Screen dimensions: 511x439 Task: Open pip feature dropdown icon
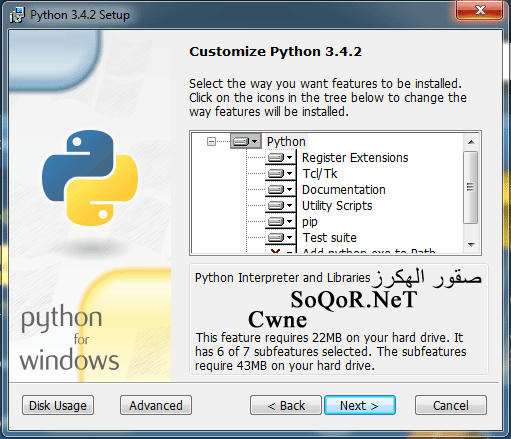tap(281, 221)
